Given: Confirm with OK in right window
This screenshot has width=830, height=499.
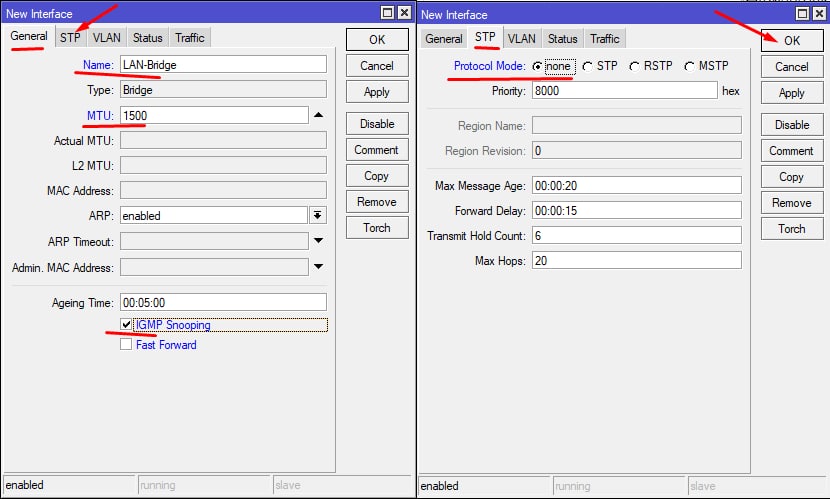Looking at the screenshot, I should [792, 41].
